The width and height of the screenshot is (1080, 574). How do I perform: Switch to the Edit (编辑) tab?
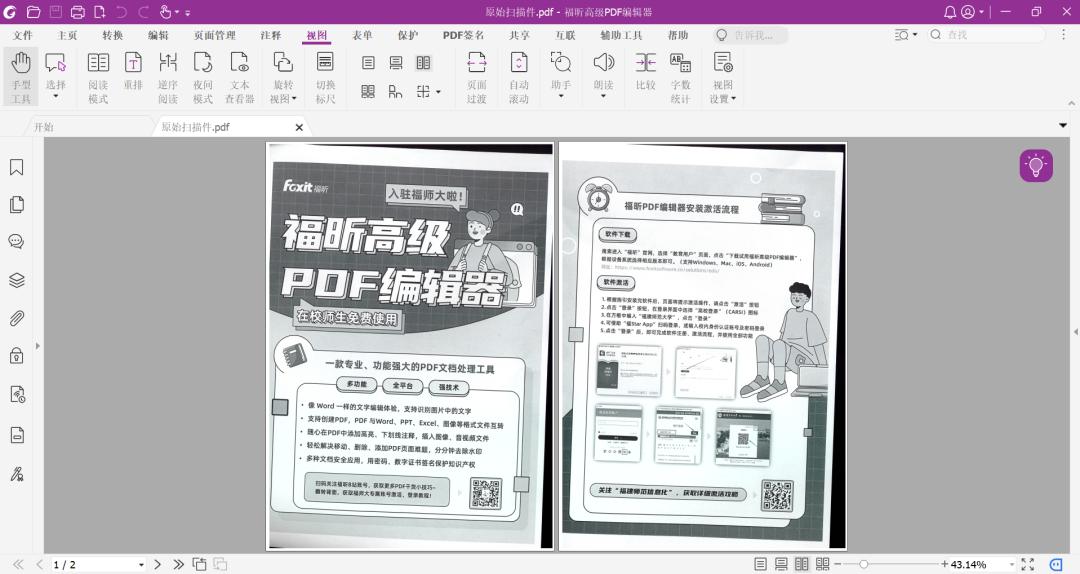point(158,34)
